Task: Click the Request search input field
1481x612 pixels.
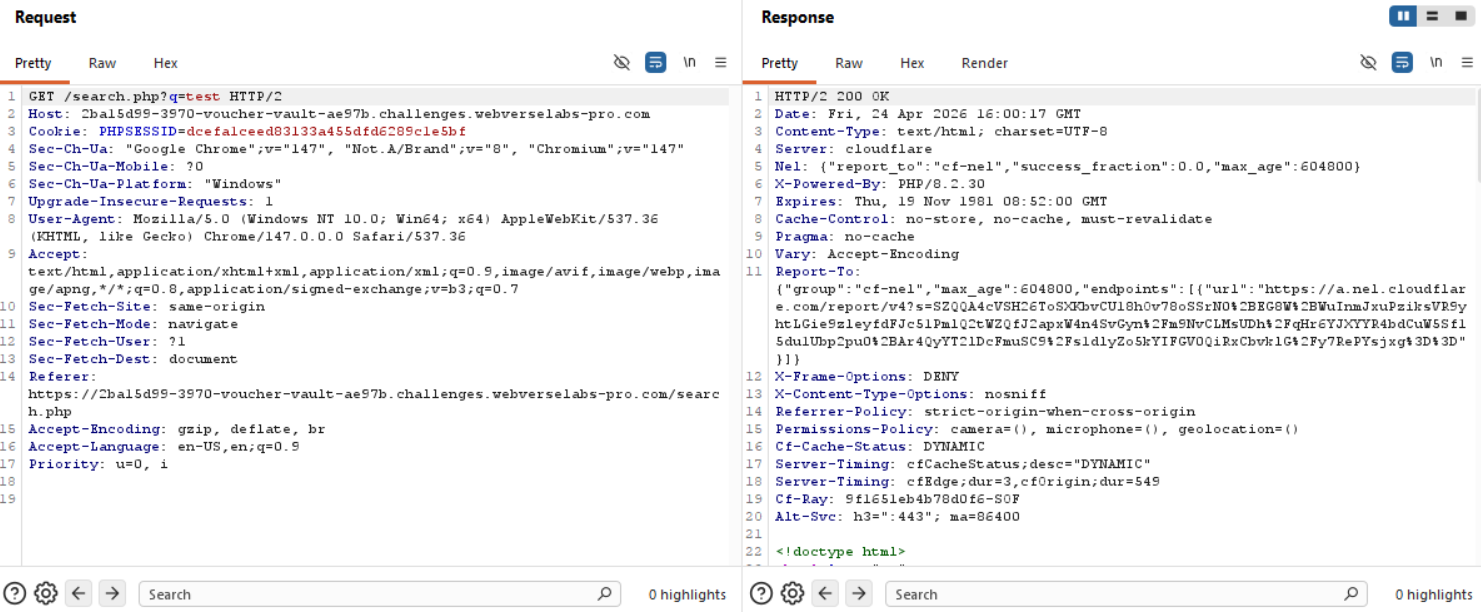Action: point(370,594)
